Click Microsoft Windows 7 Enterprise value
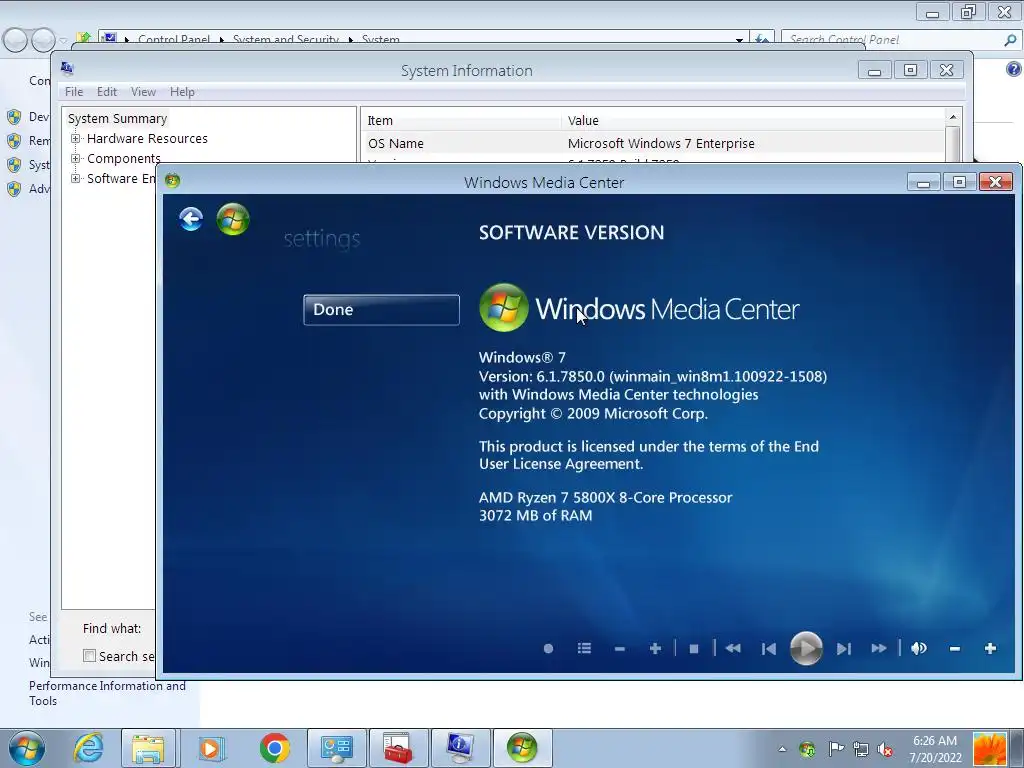 pyautogui.click(x=661, y=144)
